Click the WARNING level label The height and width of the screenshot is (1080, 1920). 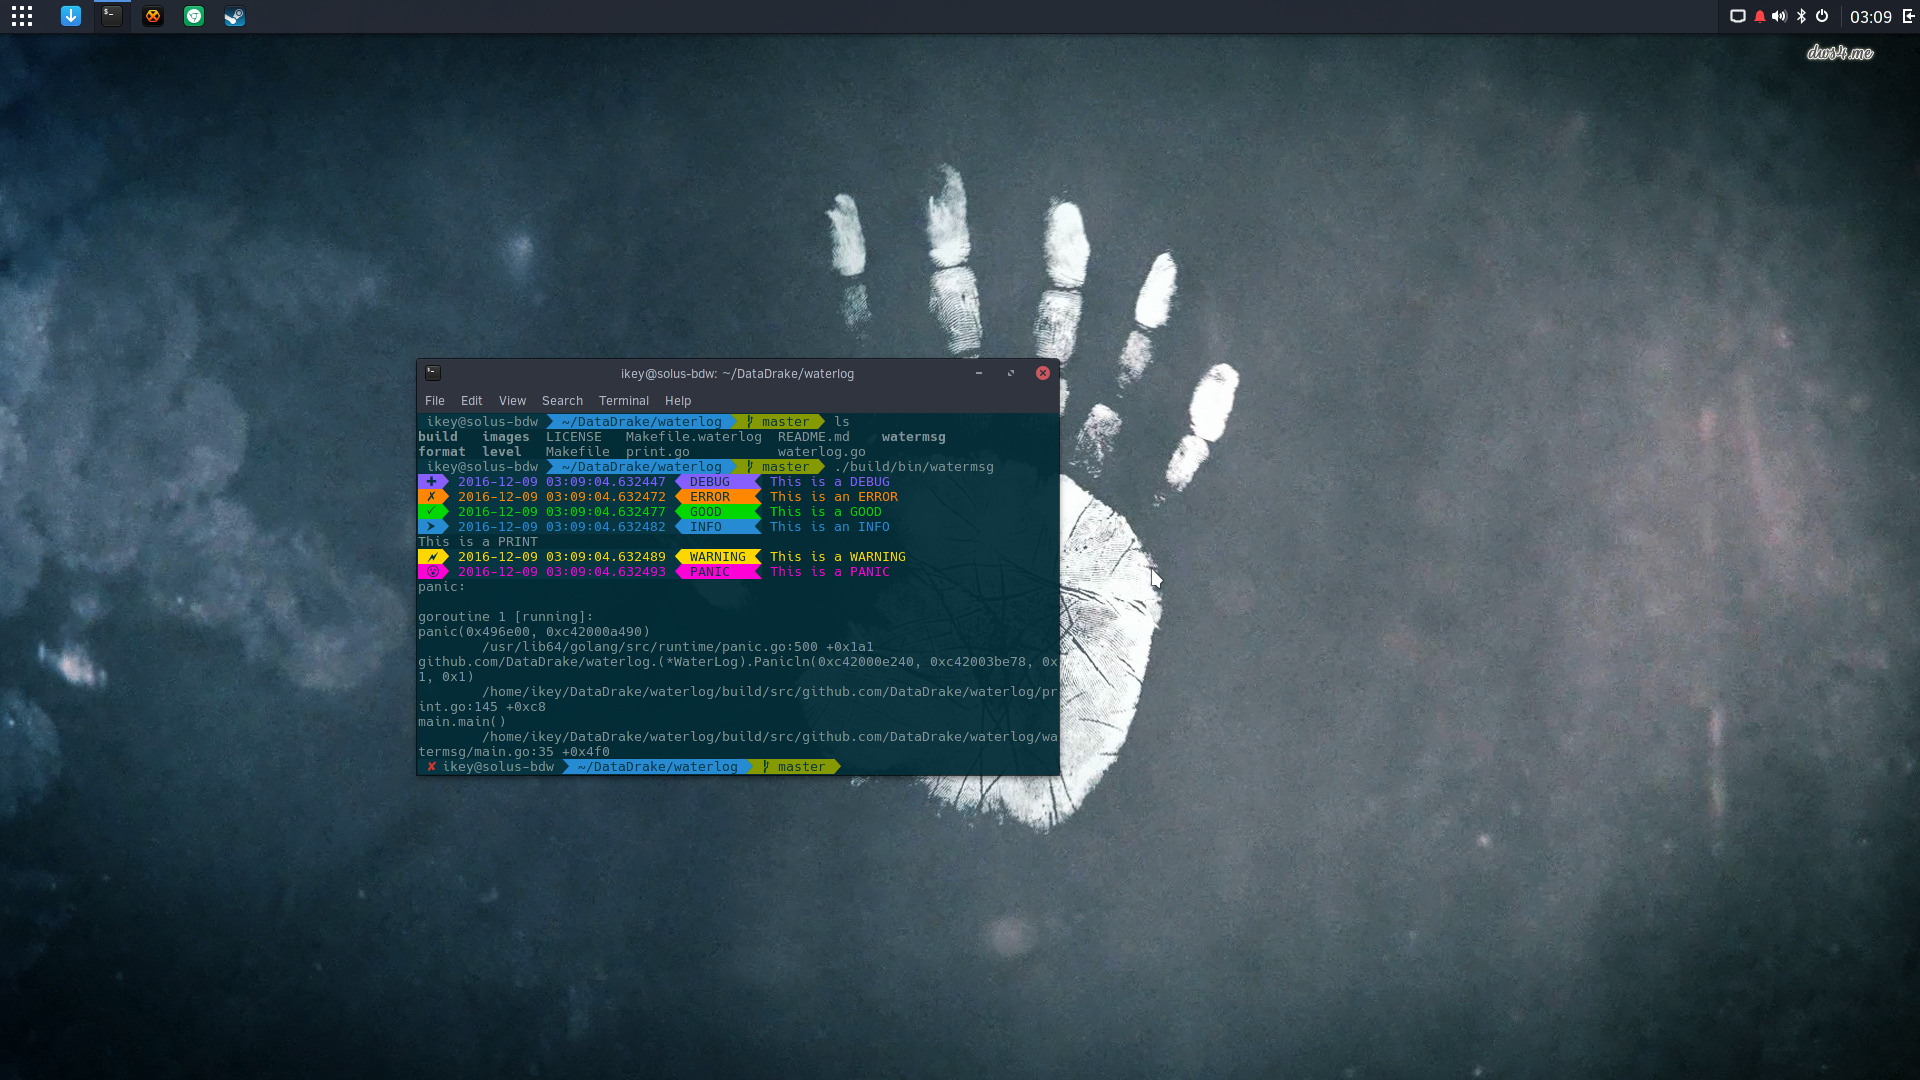pyautogui.click(x=718, y=557)
